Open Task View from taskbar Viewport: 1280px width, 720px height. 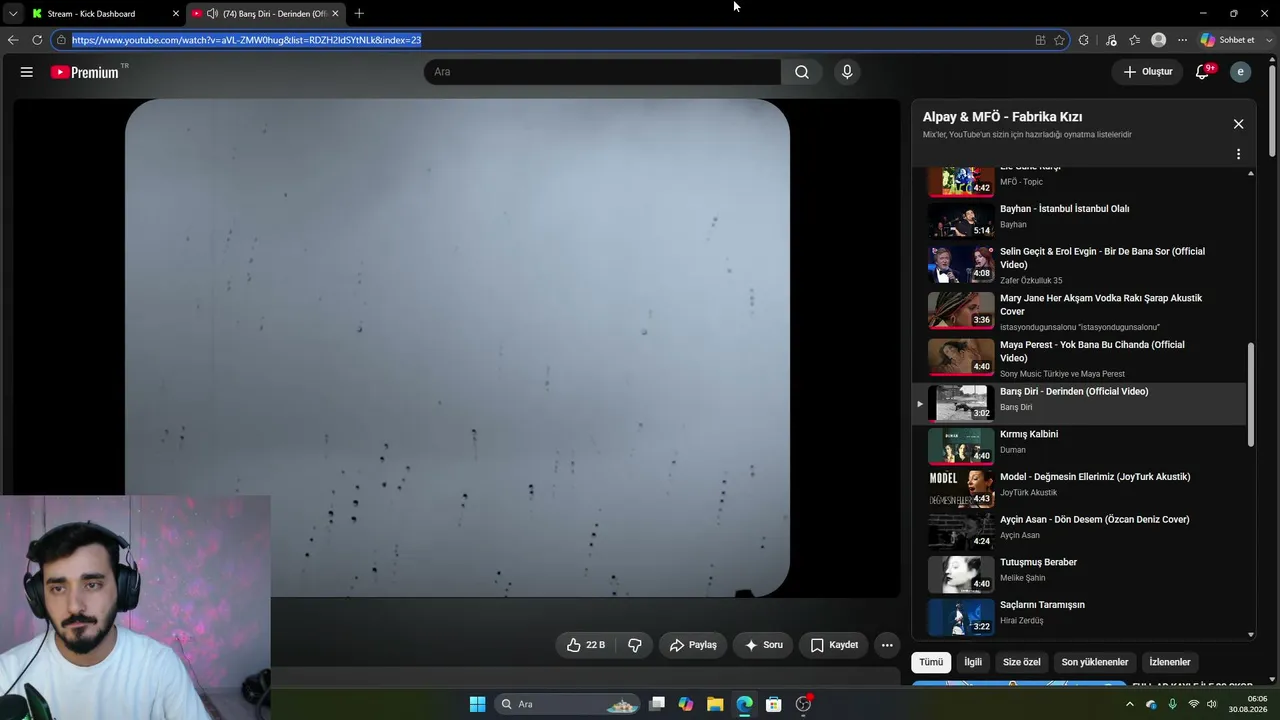coord(657,704)
